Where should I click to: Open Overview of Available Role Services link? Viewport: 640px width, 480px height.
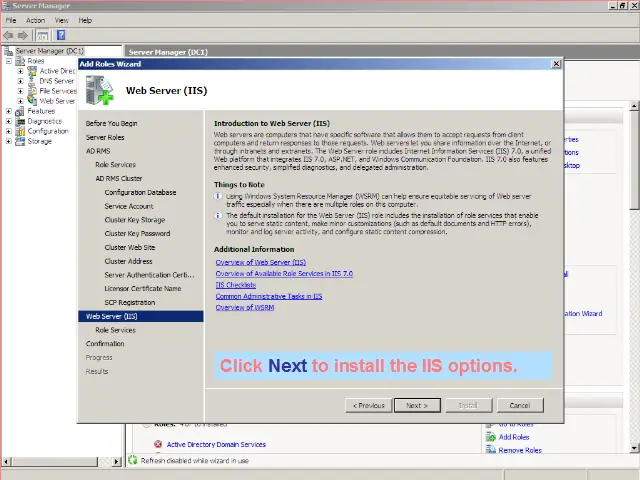coord(284,273)
